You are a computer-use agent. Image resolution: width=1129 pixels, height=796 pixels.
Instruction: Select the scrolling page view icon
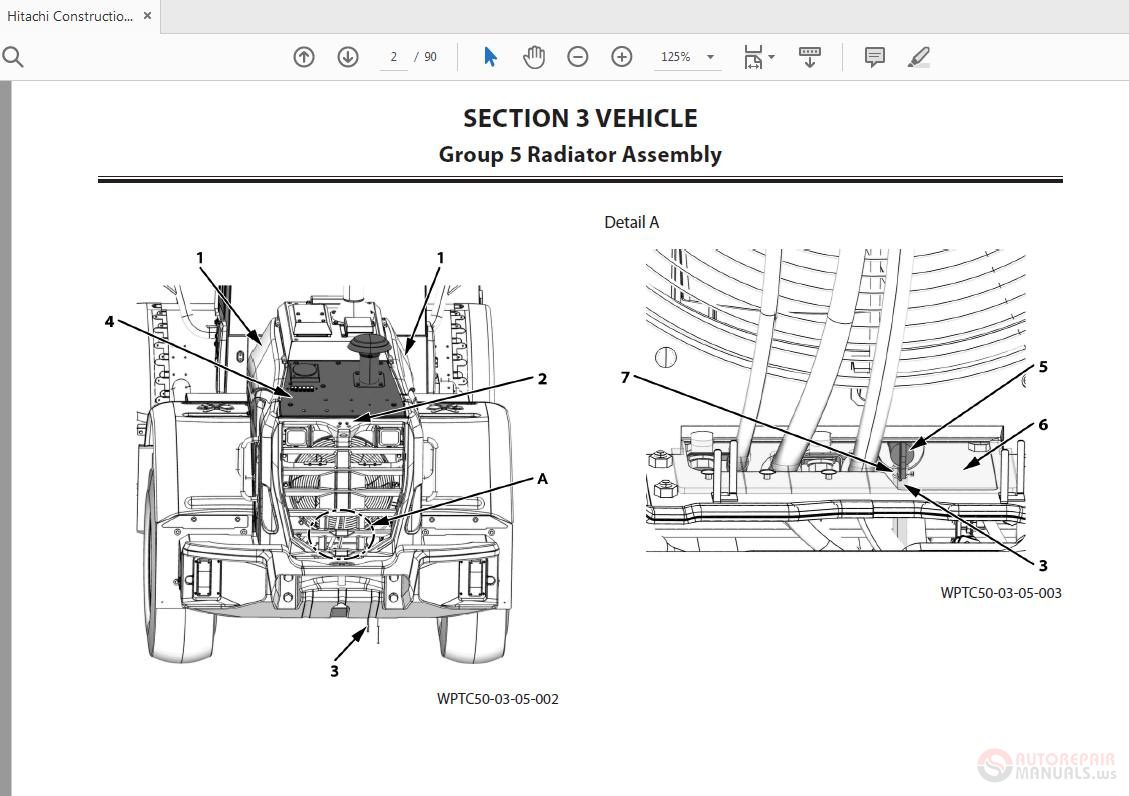coord(753,57)
